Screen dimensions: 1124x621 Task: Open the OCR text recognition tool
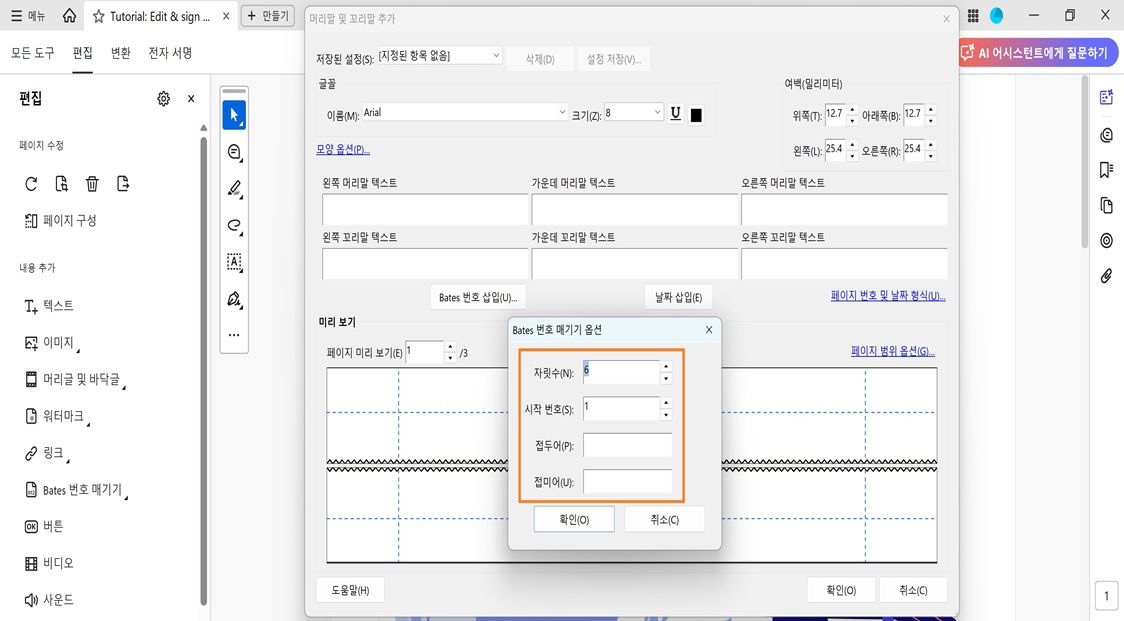[233, 262]
